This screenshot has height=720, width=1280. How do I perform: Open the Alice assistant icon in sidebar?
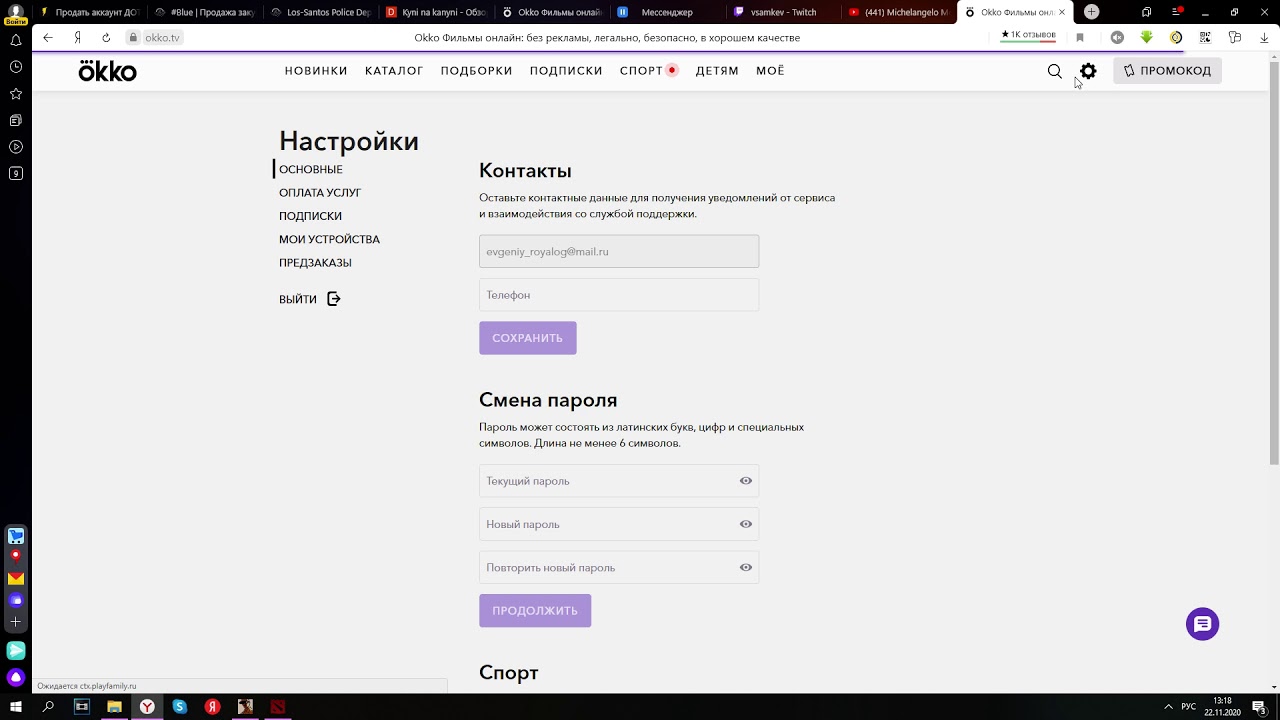15,677
